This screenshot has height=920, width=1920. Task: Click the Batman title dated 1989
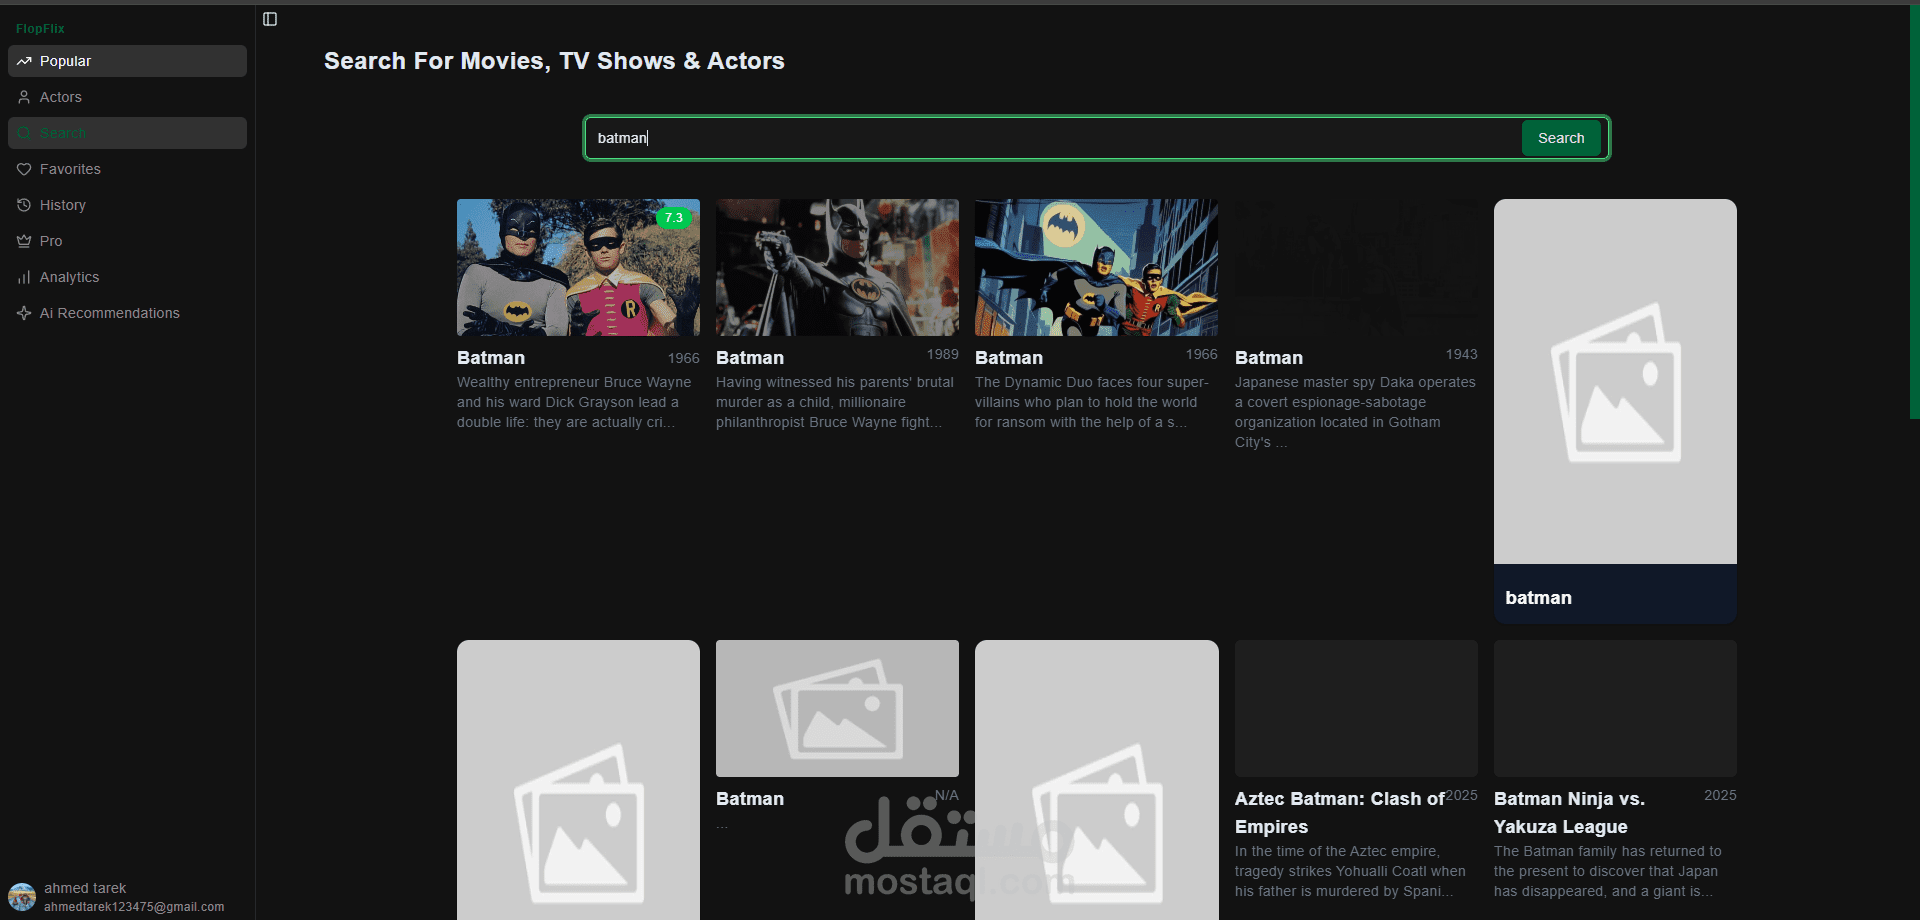pyautogui.click(x=750, y=358)
